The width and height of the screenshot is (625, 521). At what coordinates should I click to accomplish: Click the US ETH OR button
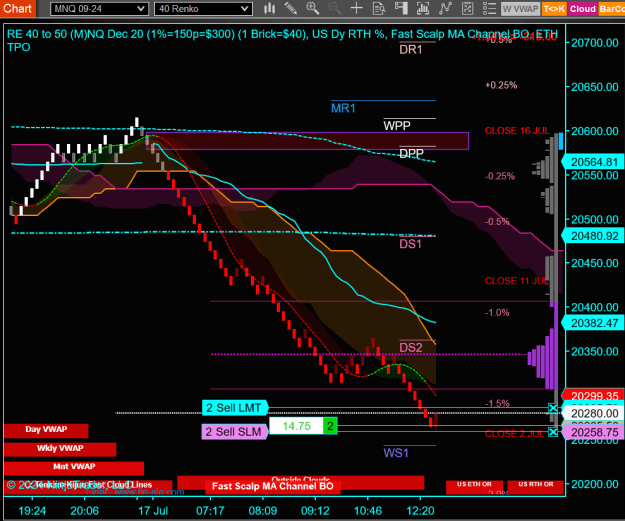474,487
